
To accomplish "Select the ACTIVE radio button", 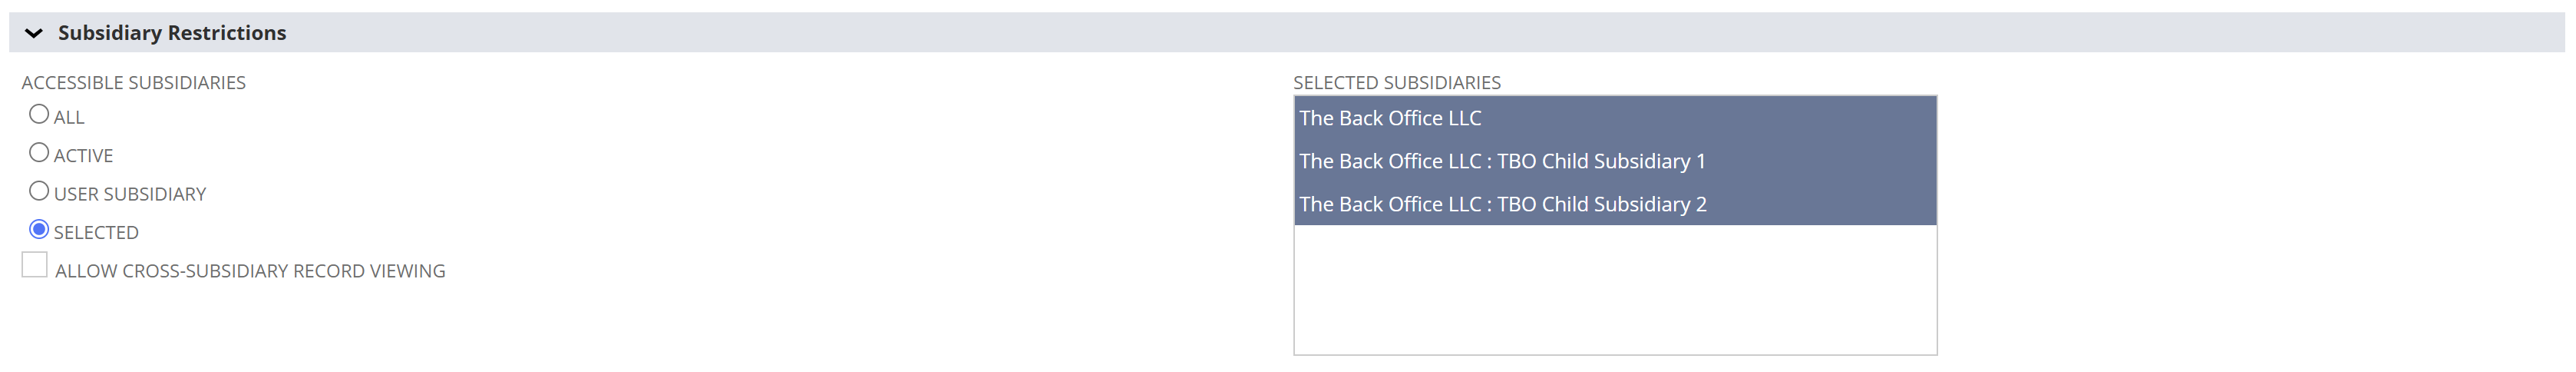I will pyautogui.click(x=39, y=153).
